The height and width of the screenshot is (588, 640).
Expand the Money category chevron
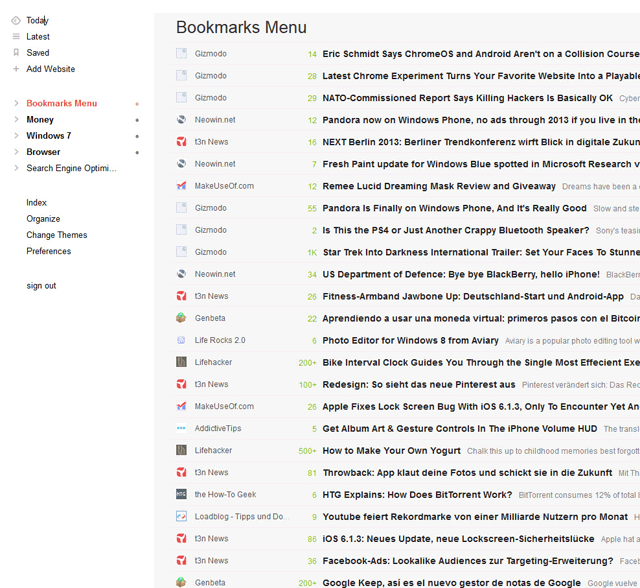[16, 119]
